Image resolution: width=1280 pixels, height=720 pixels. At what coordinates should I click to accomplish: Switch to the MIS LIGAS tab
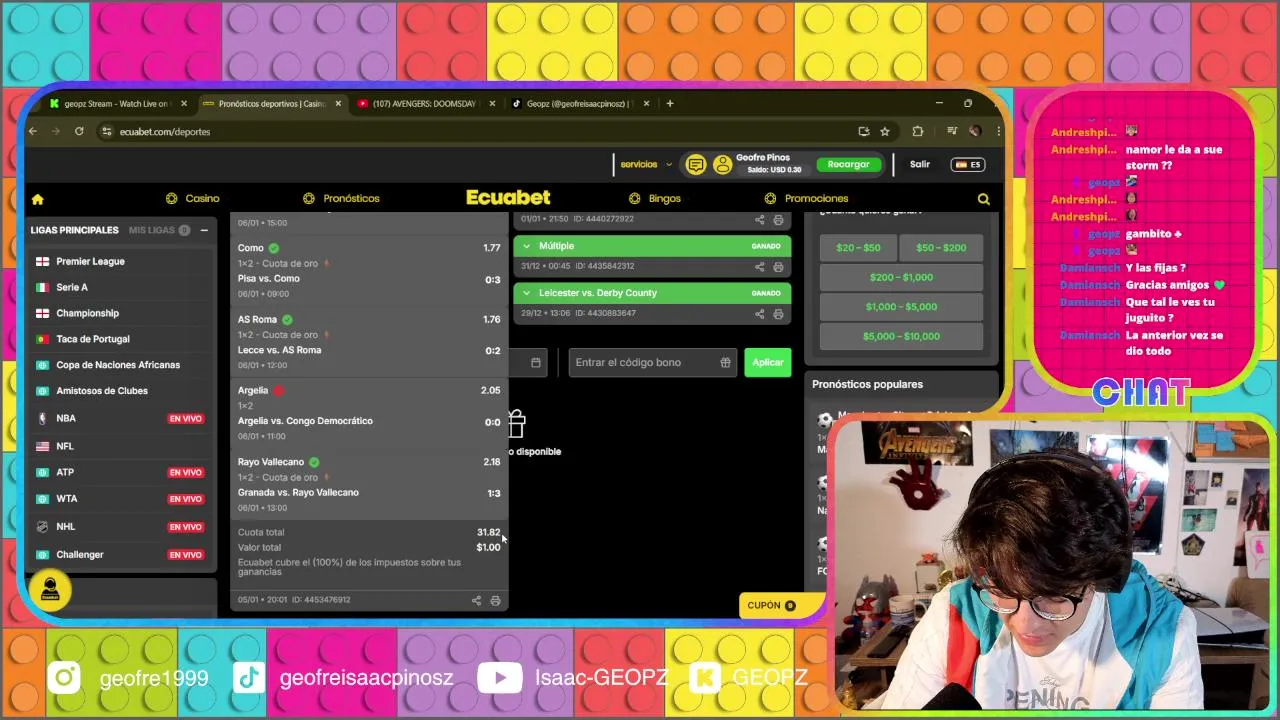159,230
